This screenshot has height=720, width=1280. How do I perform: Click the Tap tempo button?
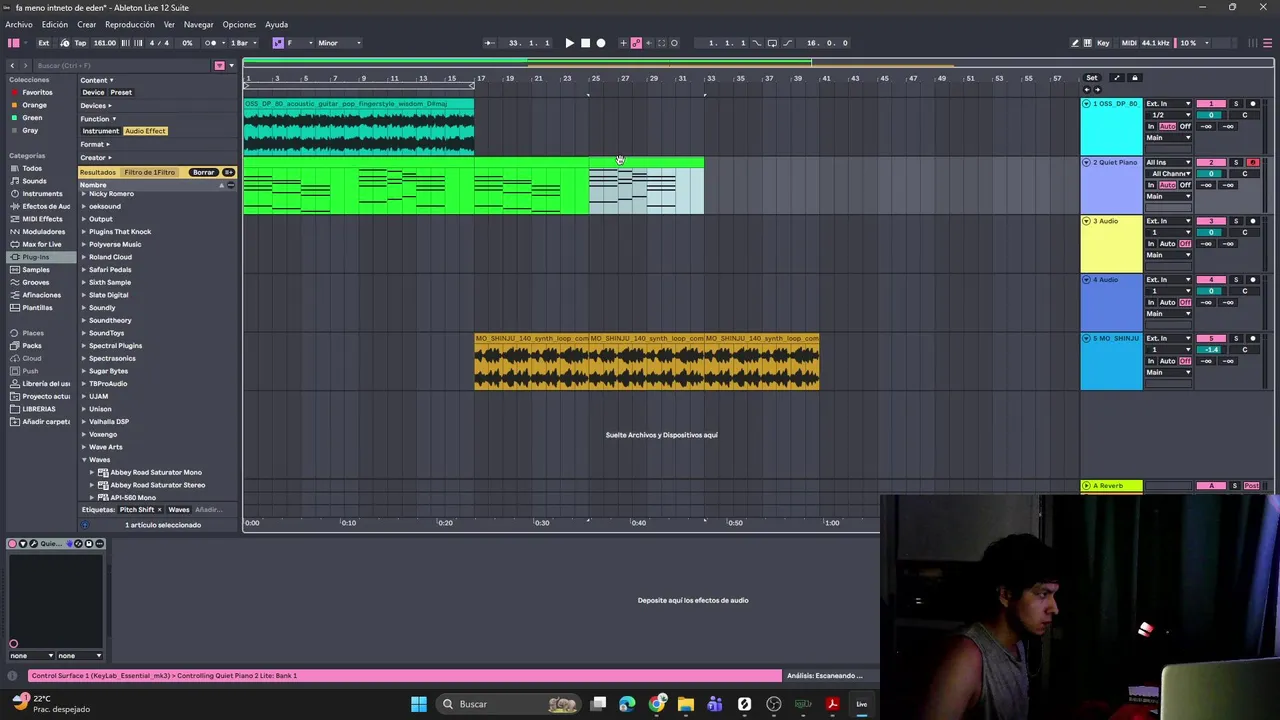click(x=80, y=43)
